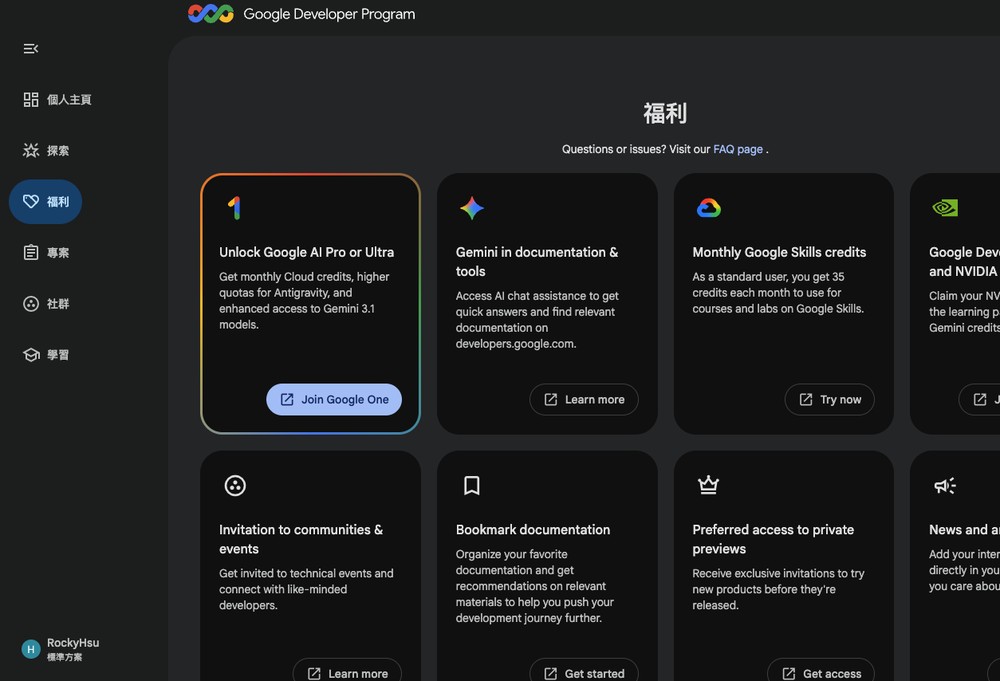Click the Google Cloud icon on Skills card
Image resolution: width=1000 pixels, height=681 pixels.
click(x=709, y=208)
